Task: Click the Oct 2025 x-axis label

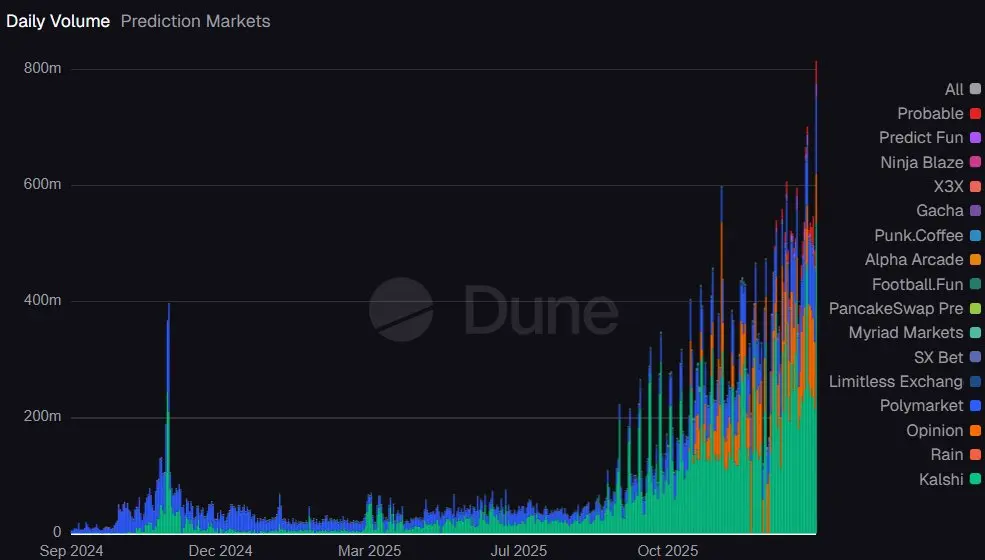Action: click(x=668, y=551)
